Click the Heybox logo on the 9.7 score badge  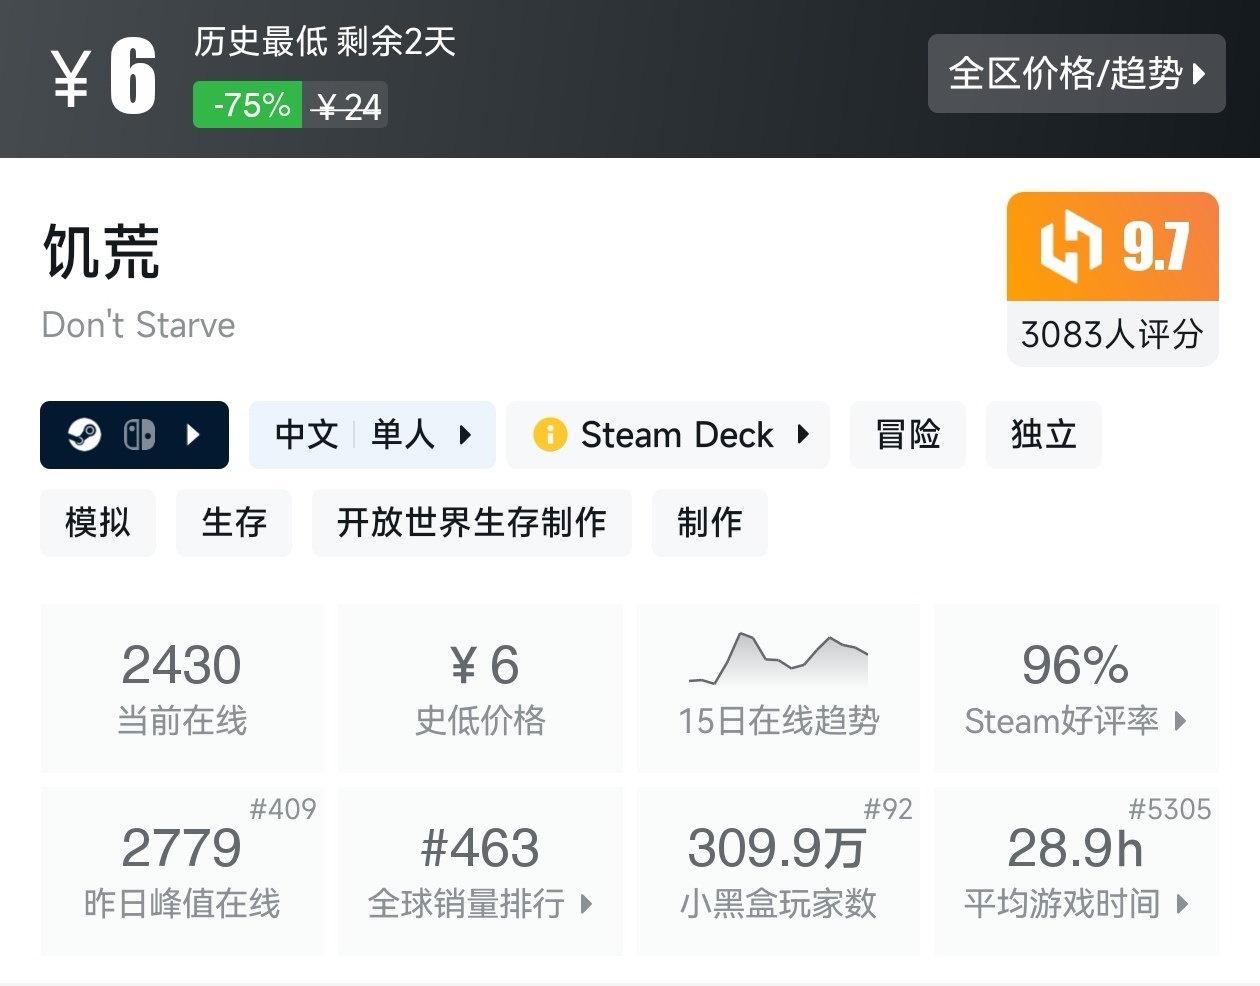click(1071, 246)
